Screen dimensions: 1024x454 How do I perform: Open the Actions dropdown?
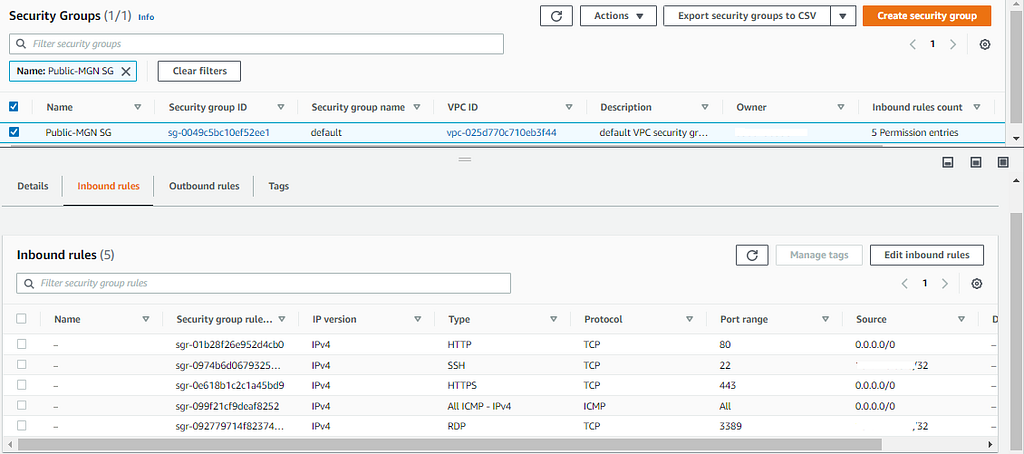618,16
